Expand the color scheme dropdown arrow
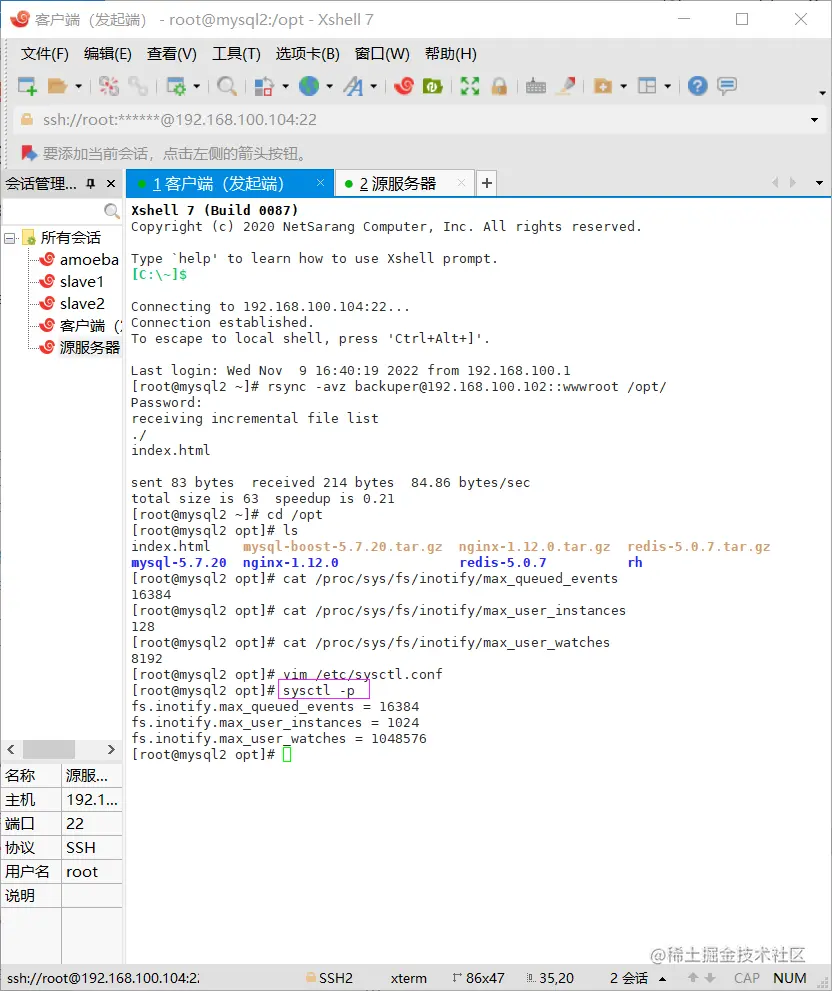 click(x=285, y=86)
